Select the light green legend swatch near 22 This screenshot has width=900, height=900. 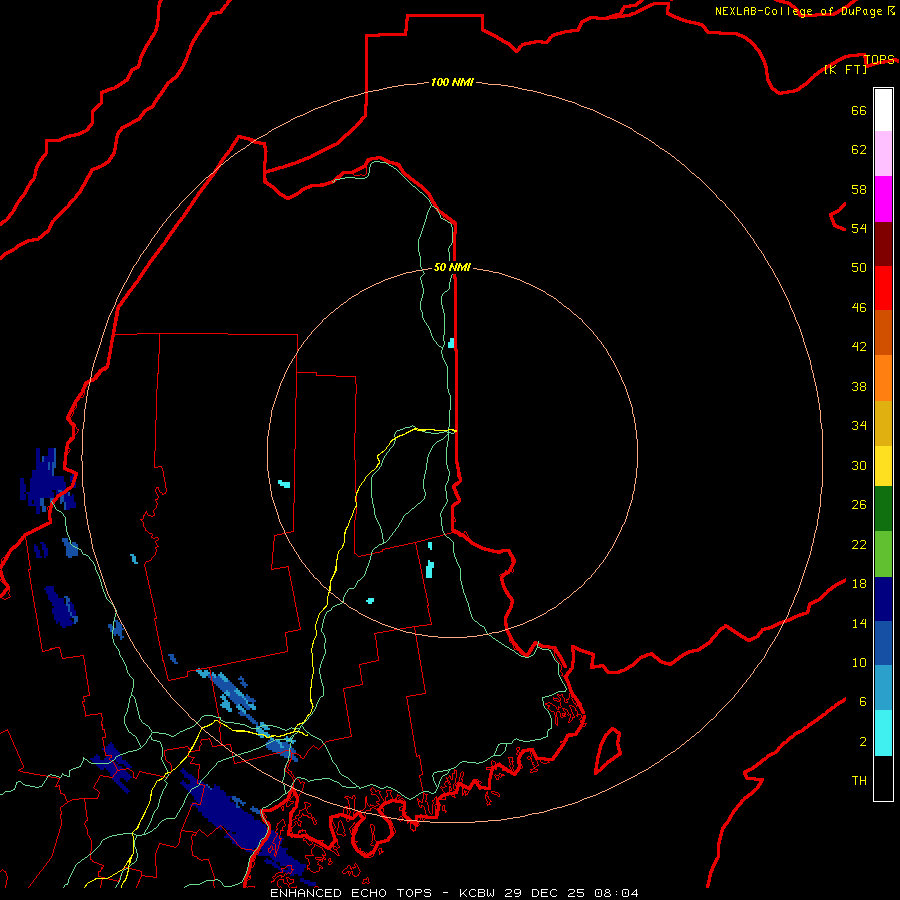(883, 554)
